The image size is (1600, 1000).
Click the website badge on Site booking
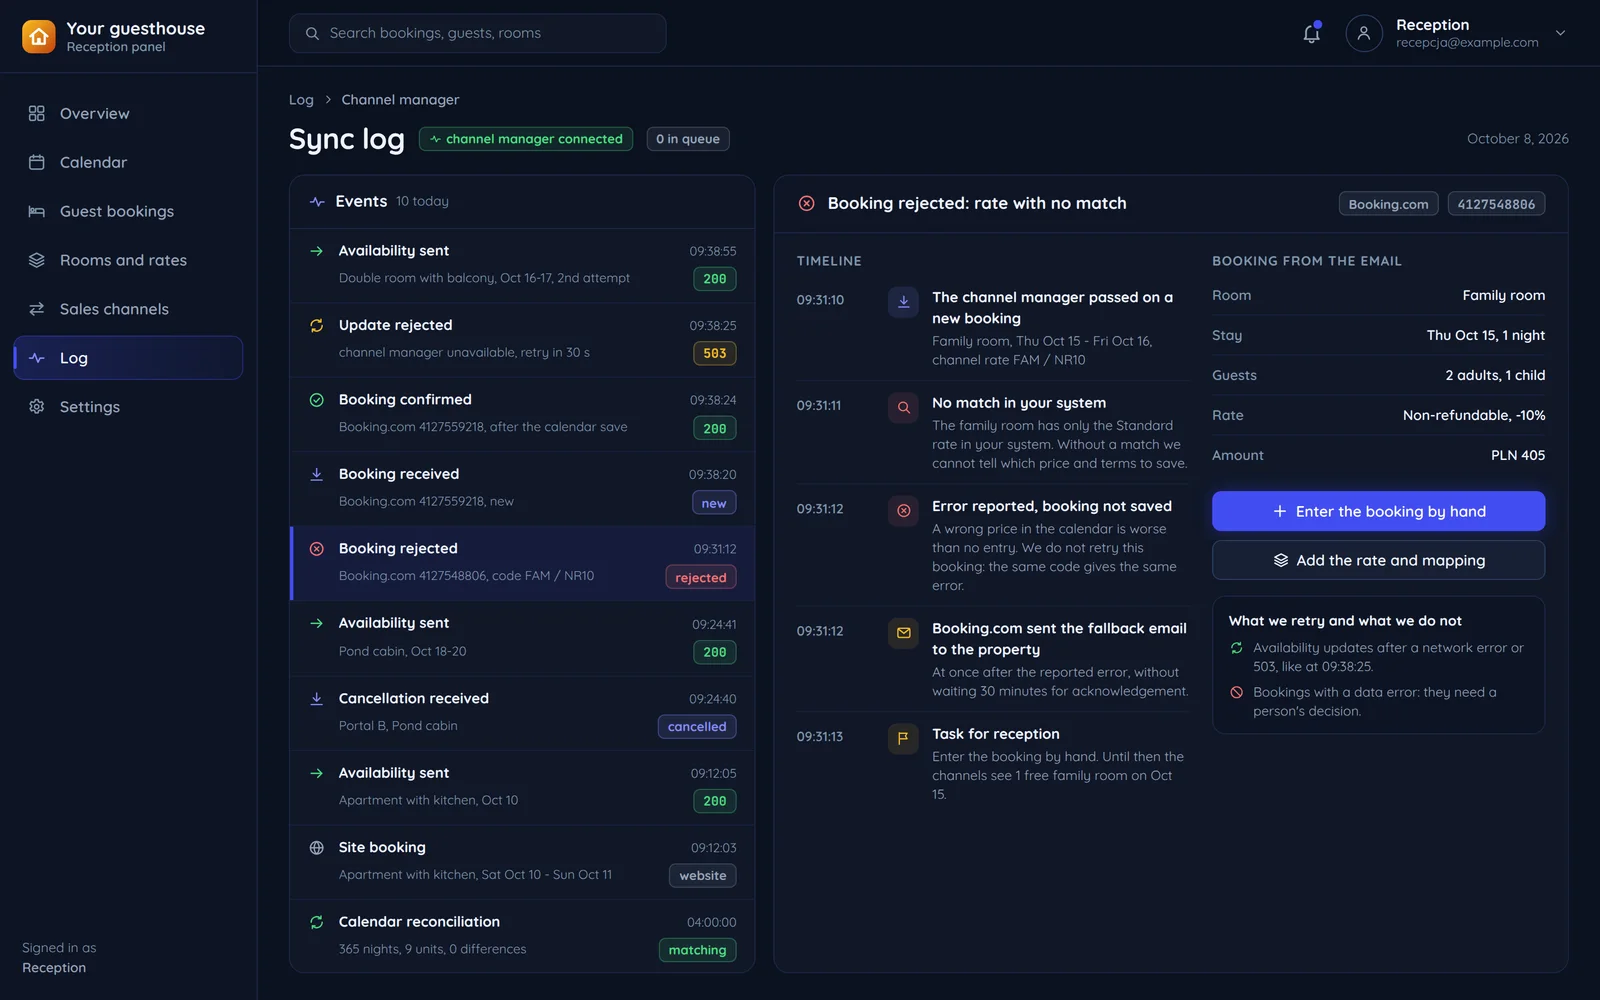703,876
